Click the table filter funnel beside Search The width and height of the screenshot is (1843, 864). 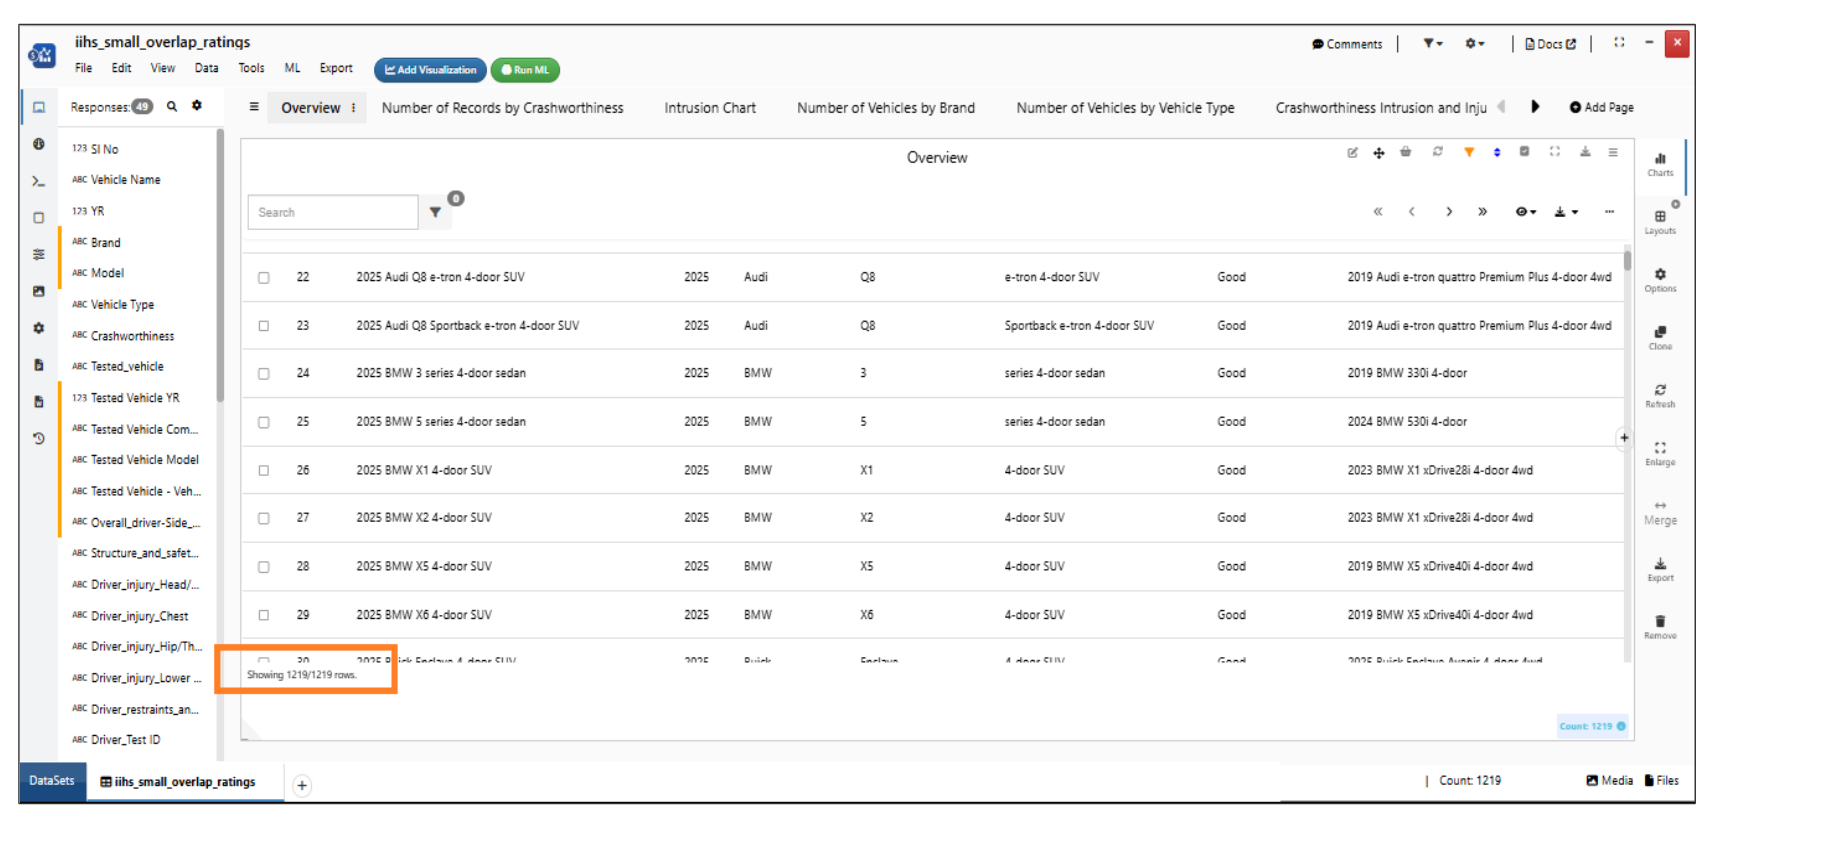click(x=435, y=212)
